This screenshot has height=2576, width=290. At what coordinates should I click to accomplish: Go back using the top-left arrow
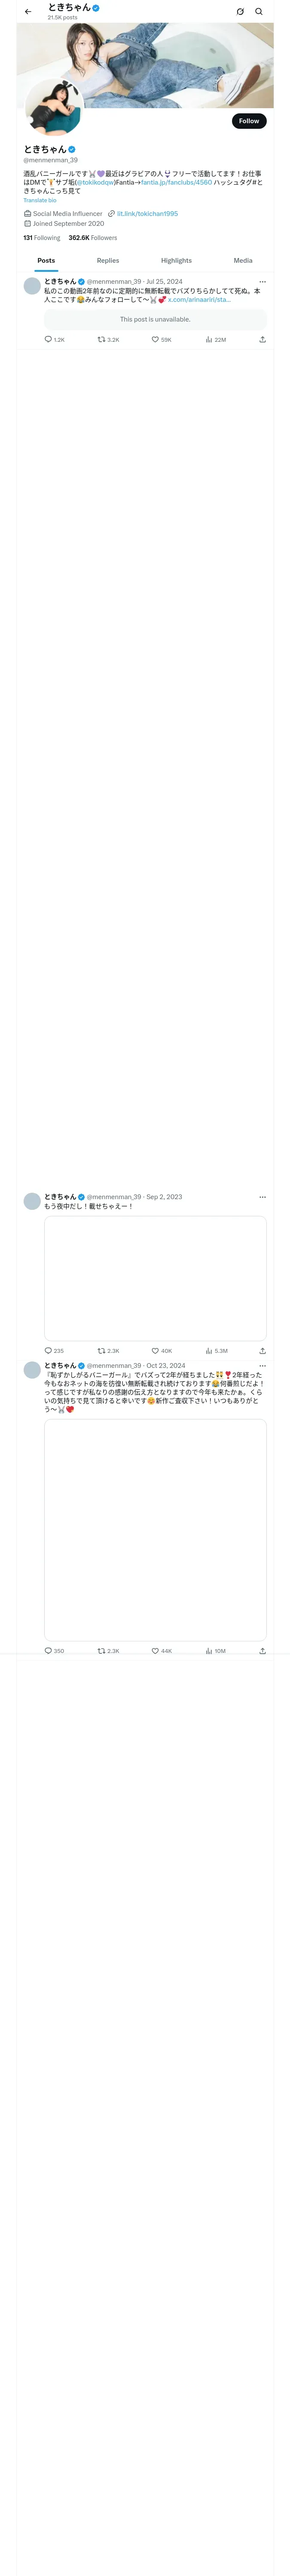click(x=28, y=12)
